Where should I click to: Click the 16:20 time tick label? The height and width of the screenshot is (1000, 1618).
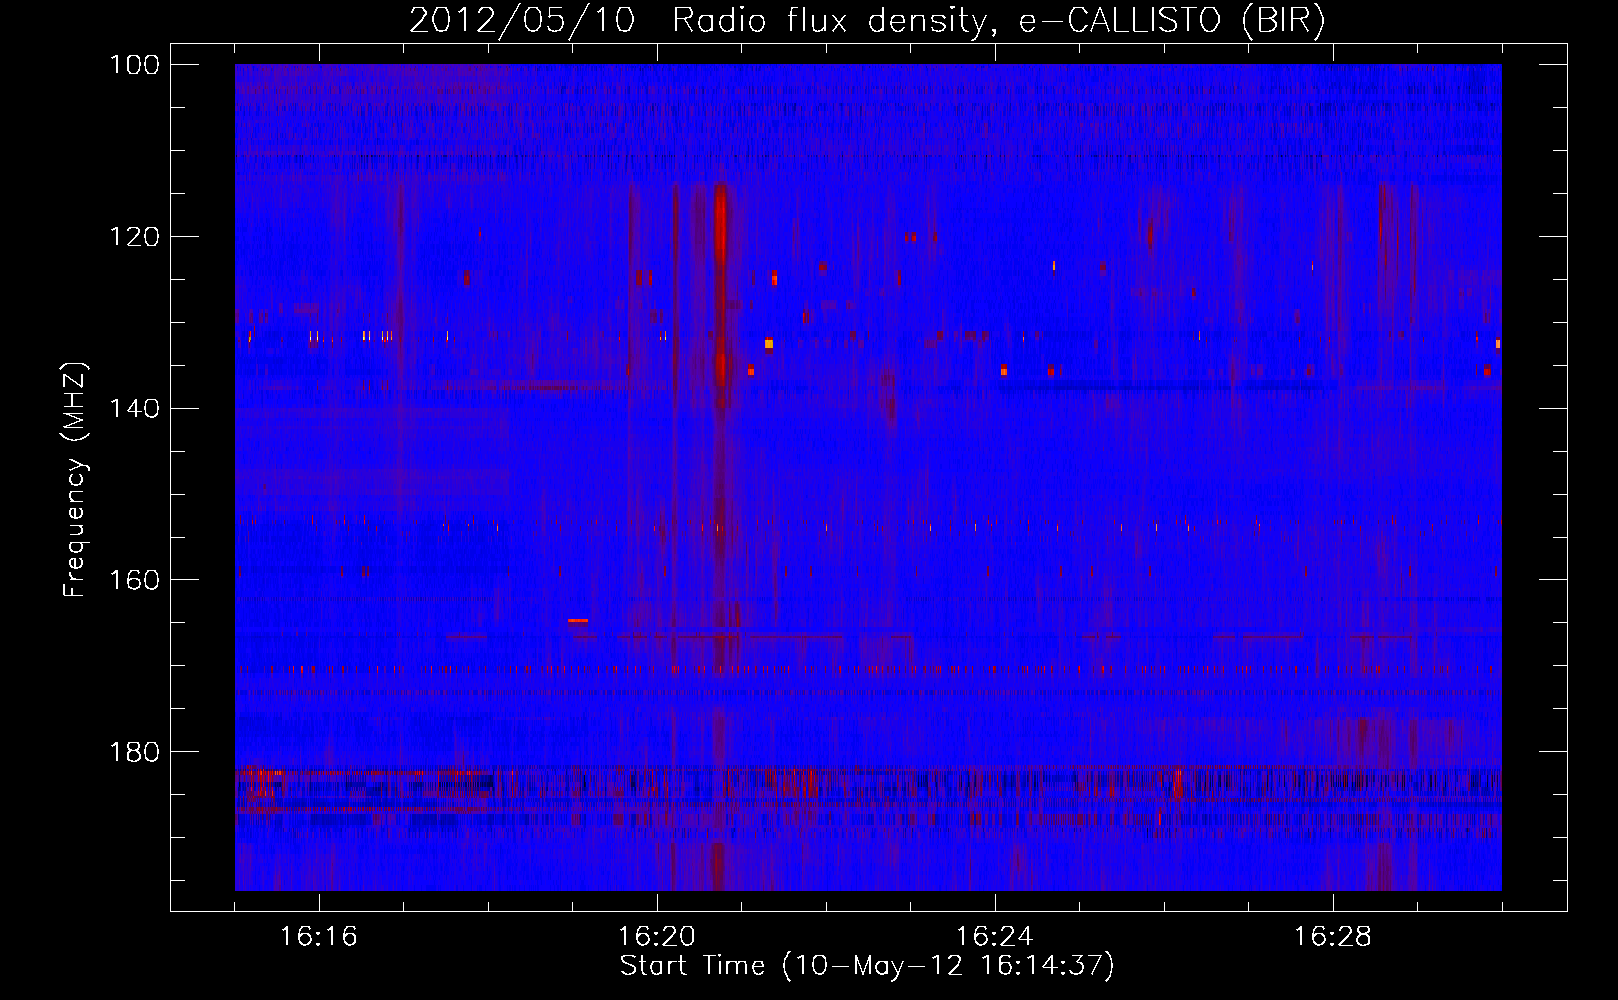coord(657,937)
